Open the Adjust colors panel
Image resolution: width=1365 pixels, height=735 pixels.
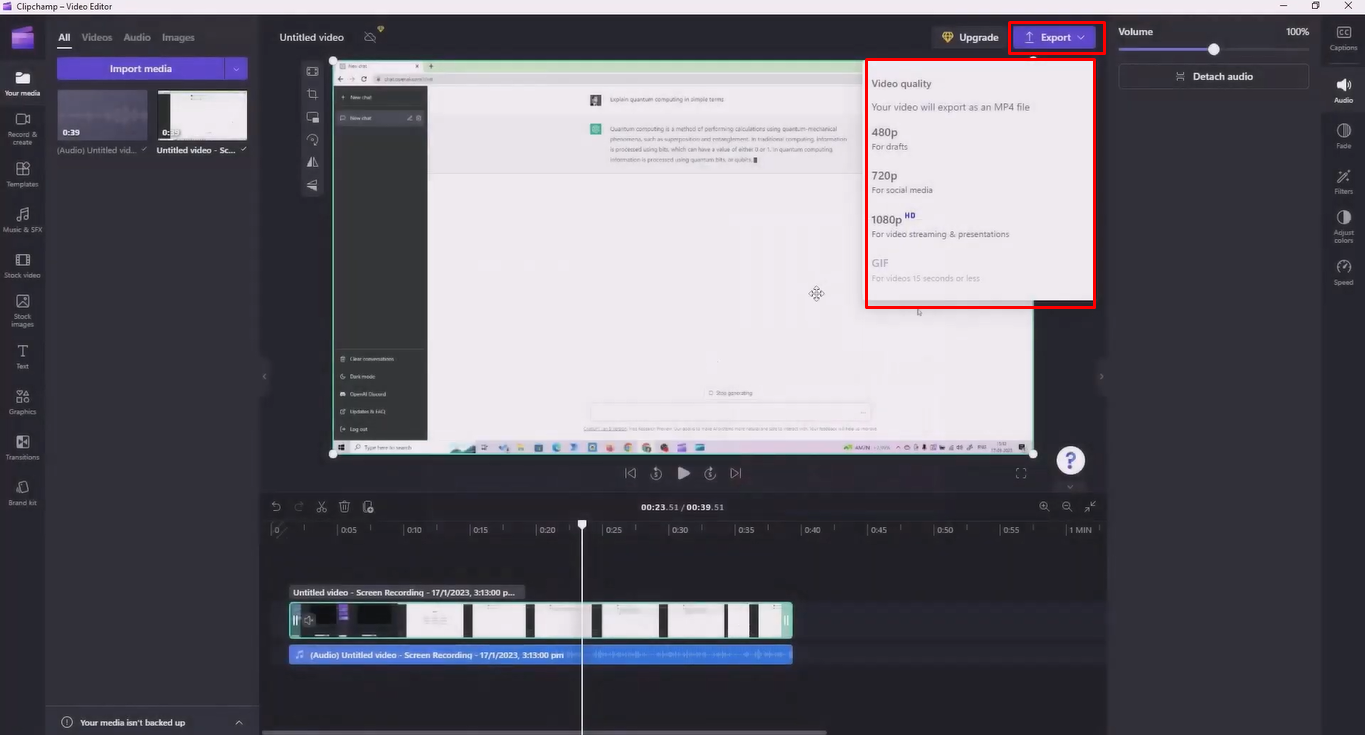[1343, 224]
